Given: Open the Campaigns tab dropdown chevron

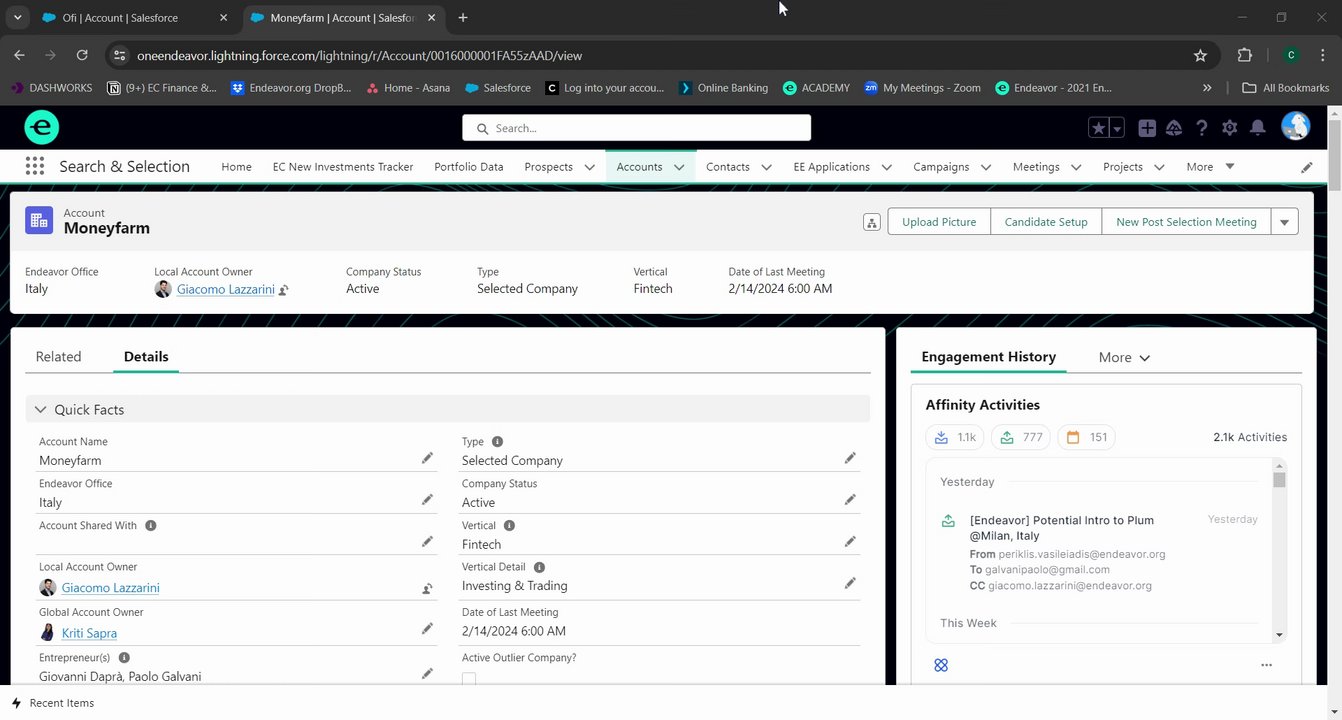Looking at the screenshot, I should 986,167.
